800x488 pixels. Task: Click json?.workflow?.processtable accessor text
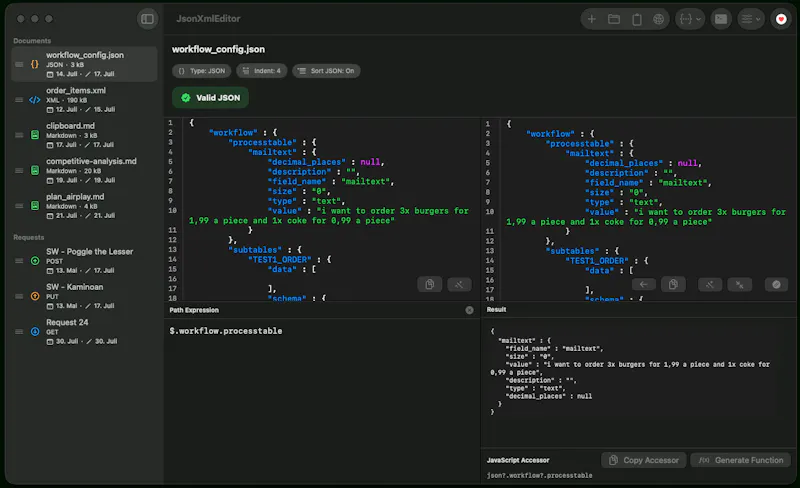539,475
